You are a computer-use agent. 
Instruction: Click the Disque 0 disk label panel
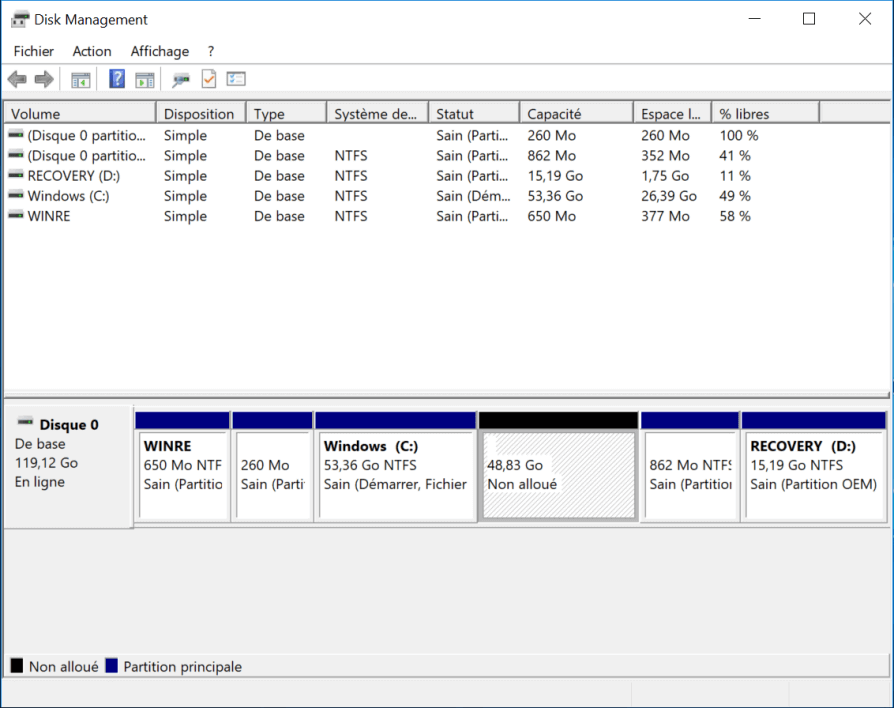pyautogui.click(x=68, y=465)
